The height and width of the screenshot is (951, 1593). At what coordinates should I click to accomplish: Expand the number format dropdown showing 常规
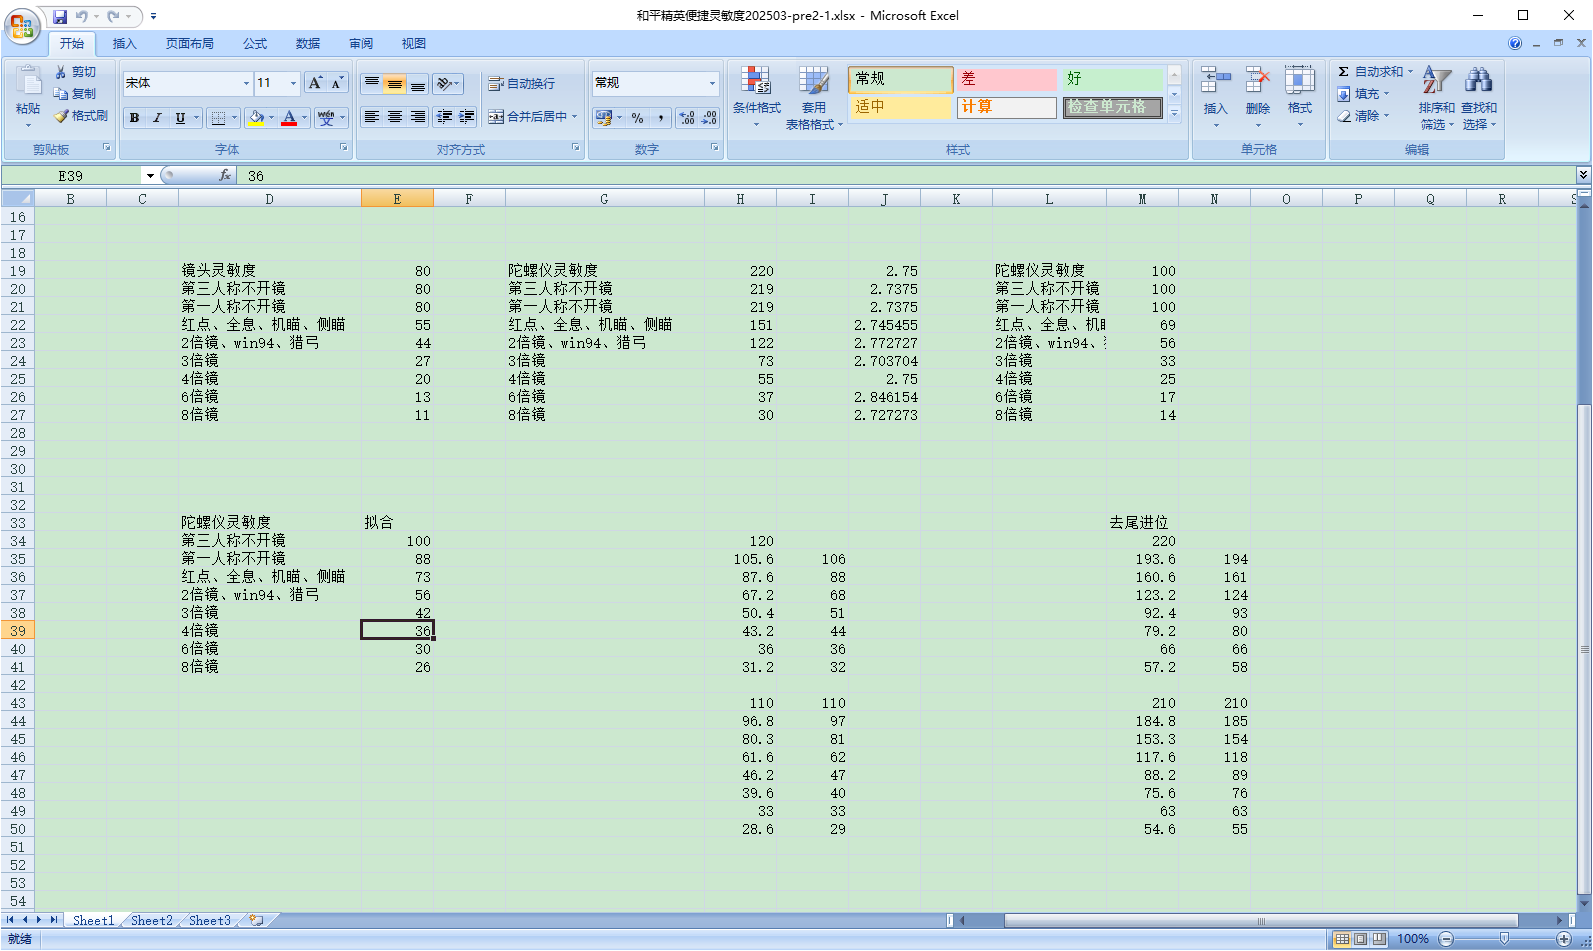(712, 83)
